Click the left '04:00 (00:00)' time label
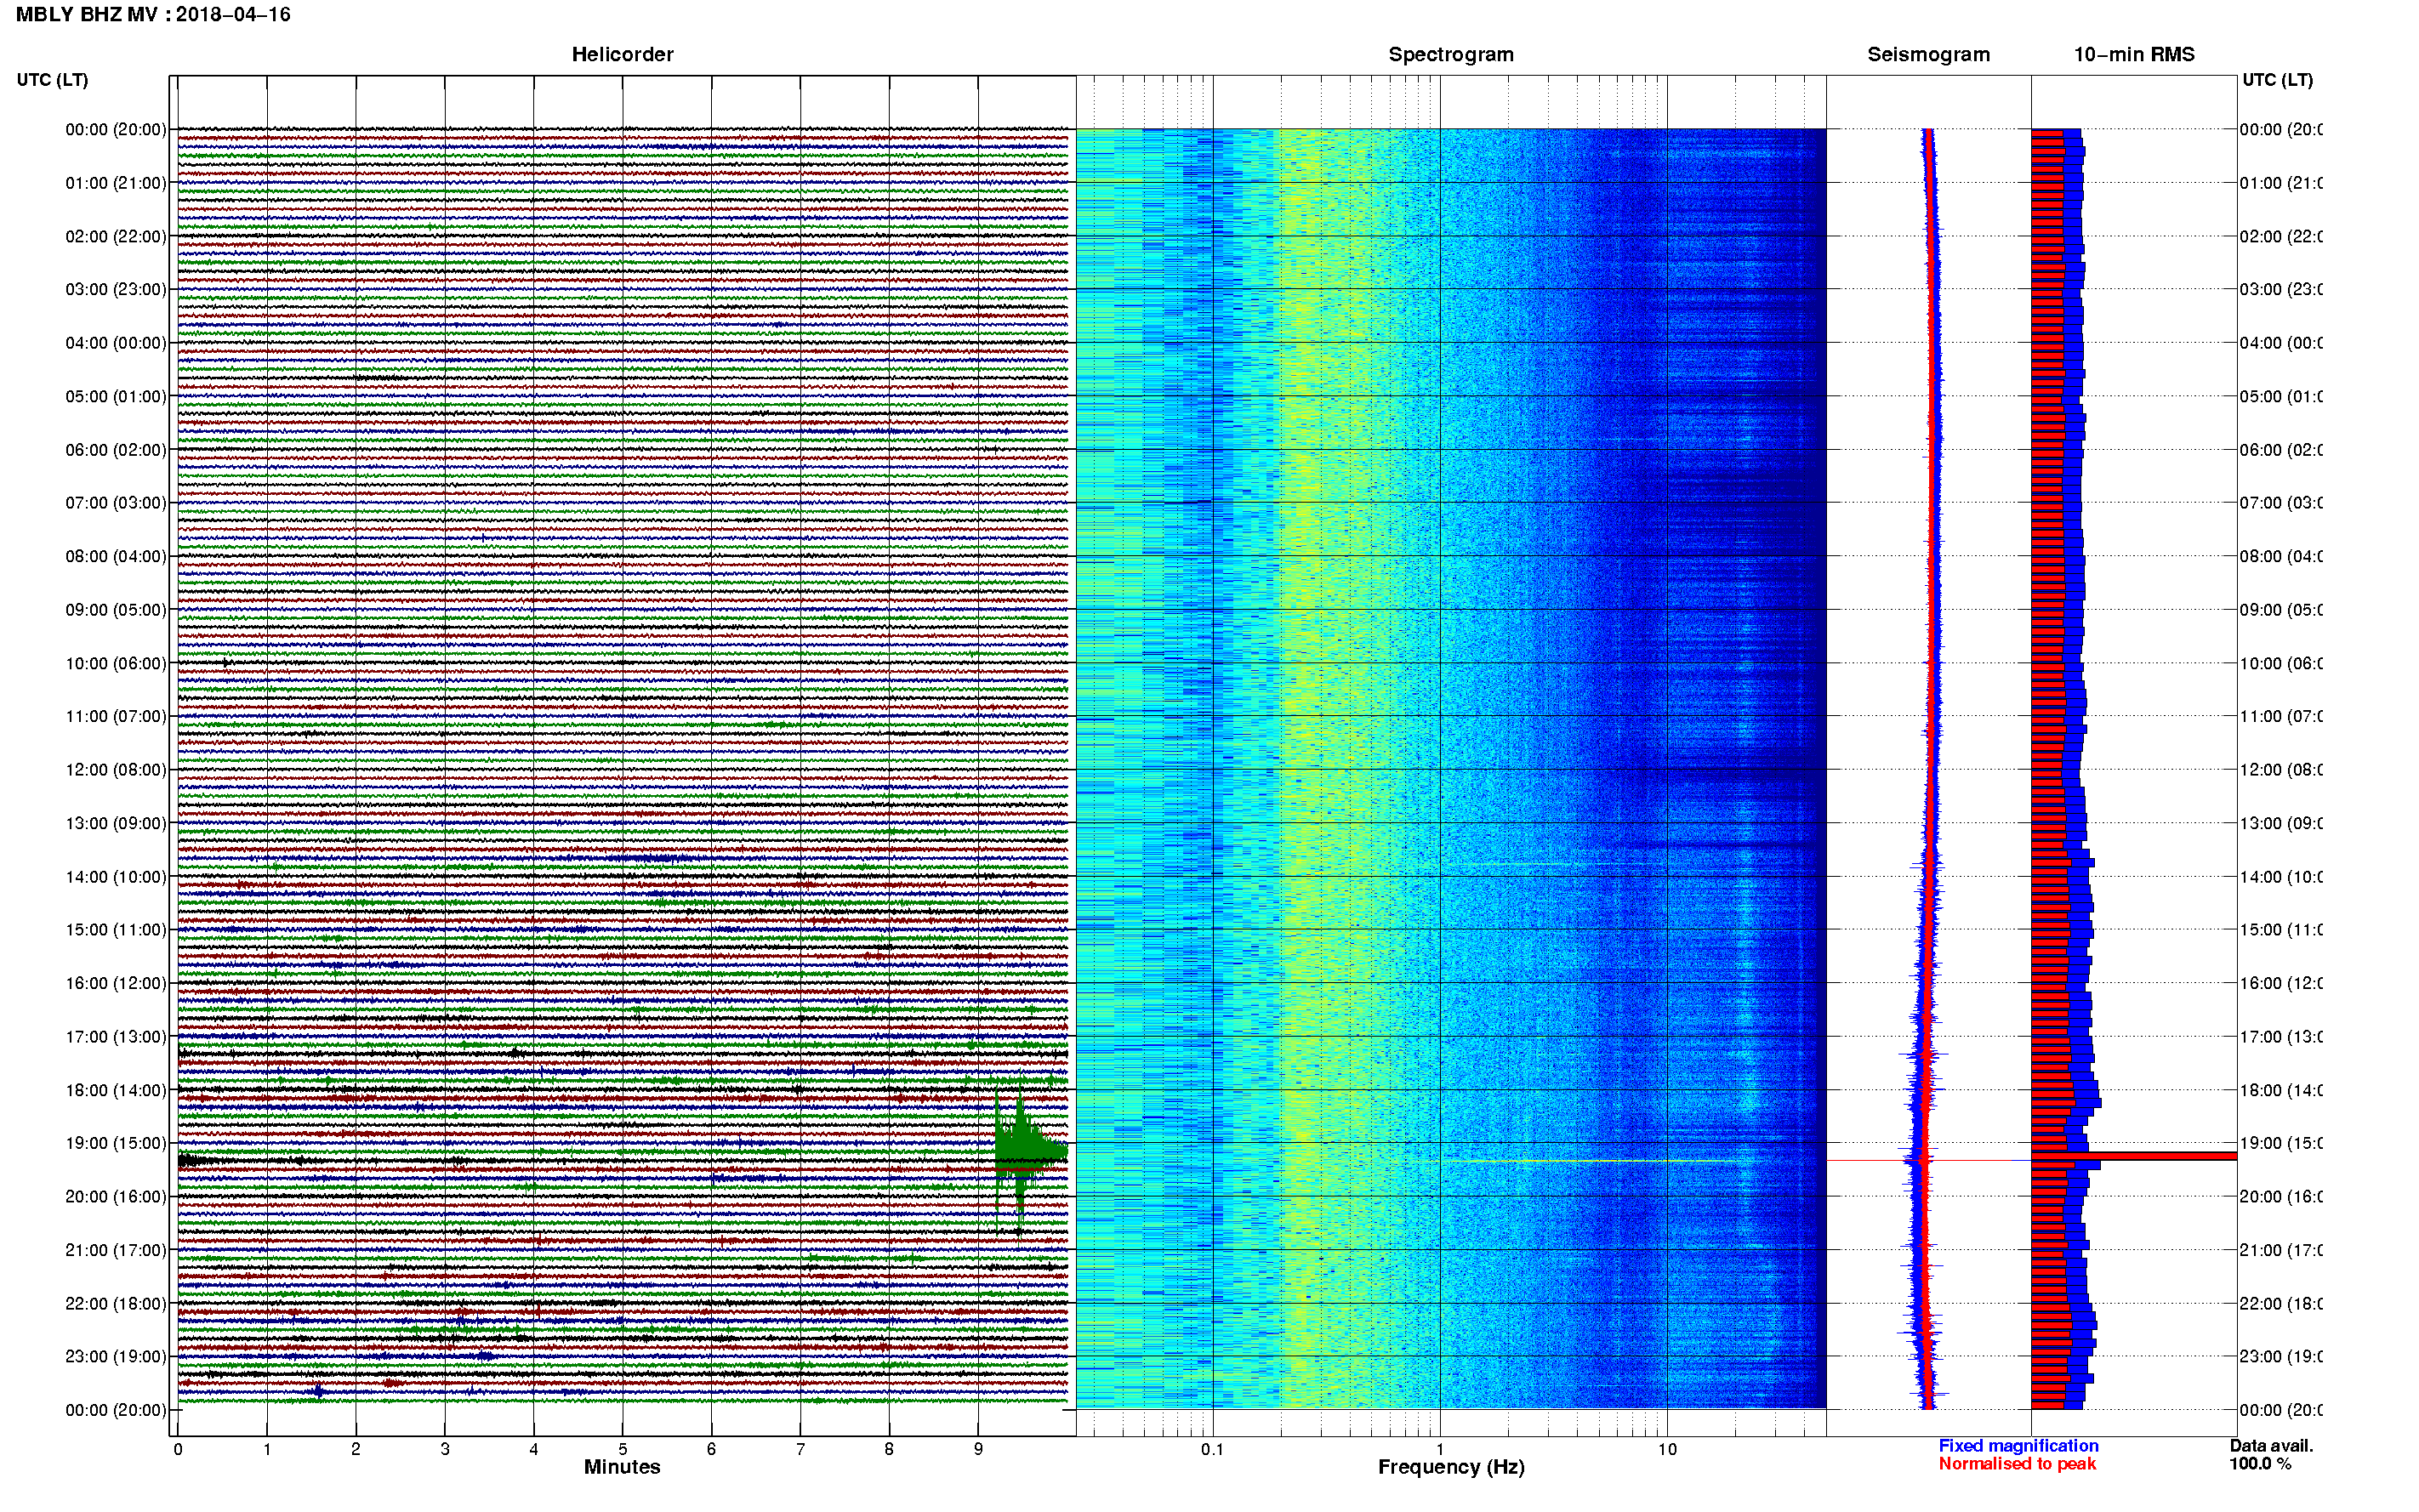 [x=116, y=343]
